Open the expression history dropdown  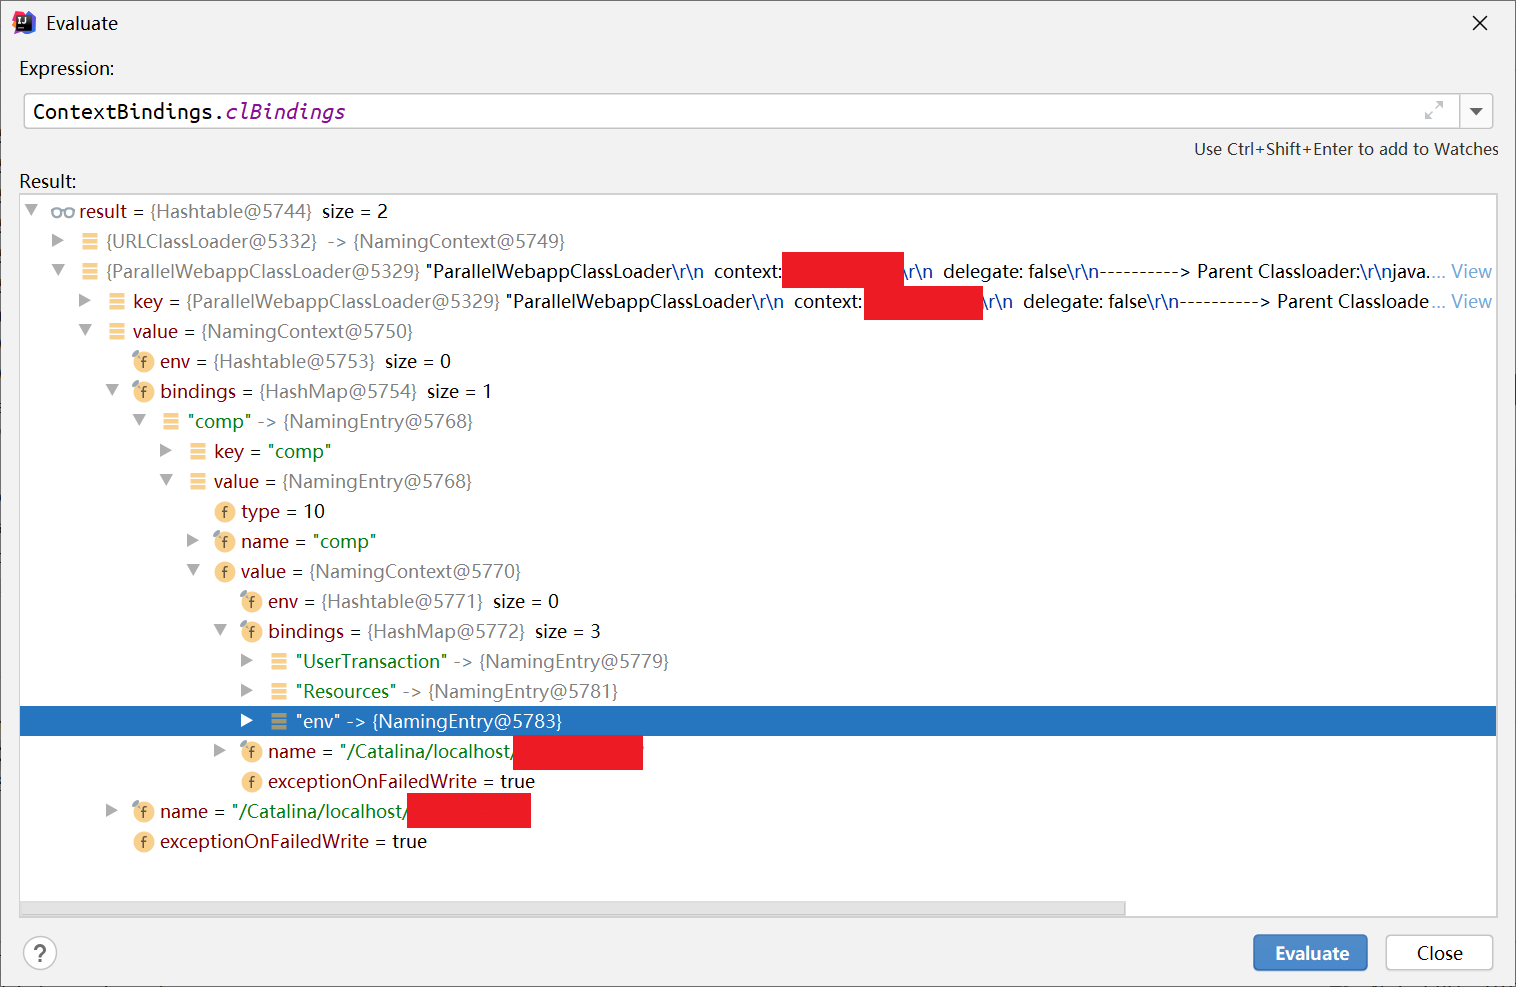click(1476, 111)
